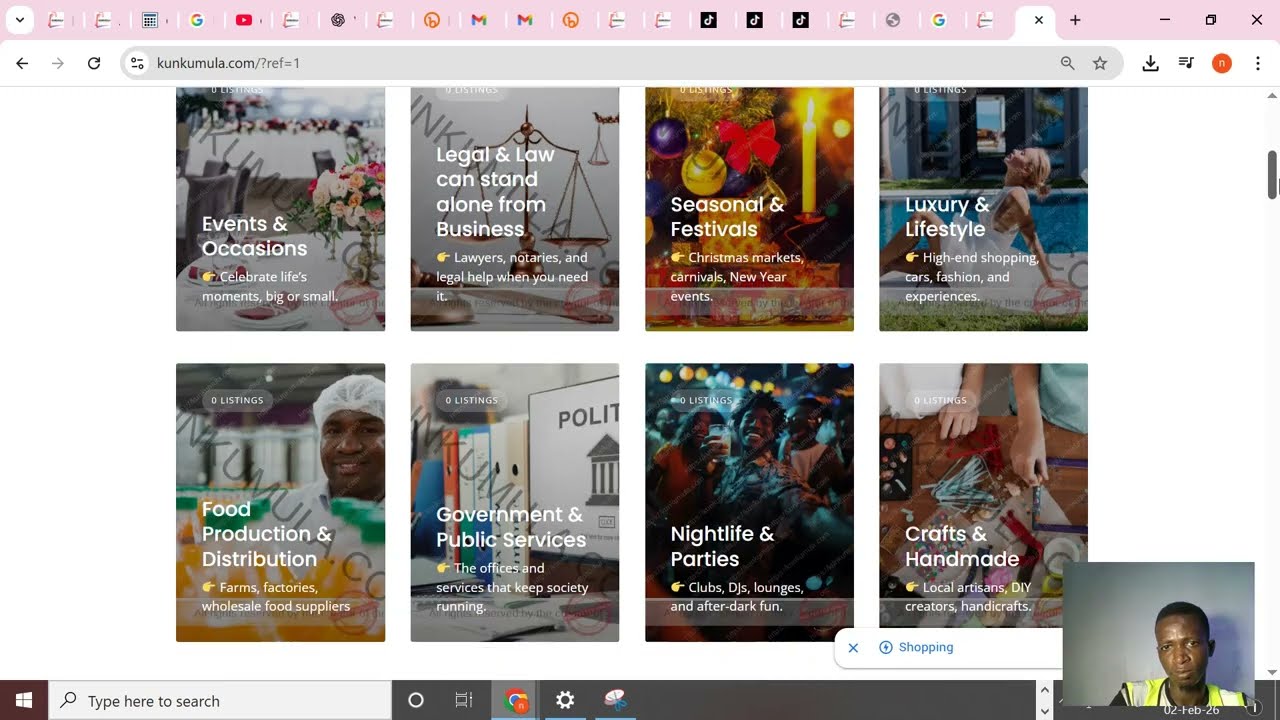Open the zoom magnifier in address bar
1280x720 pixels.
(1067, 63)
